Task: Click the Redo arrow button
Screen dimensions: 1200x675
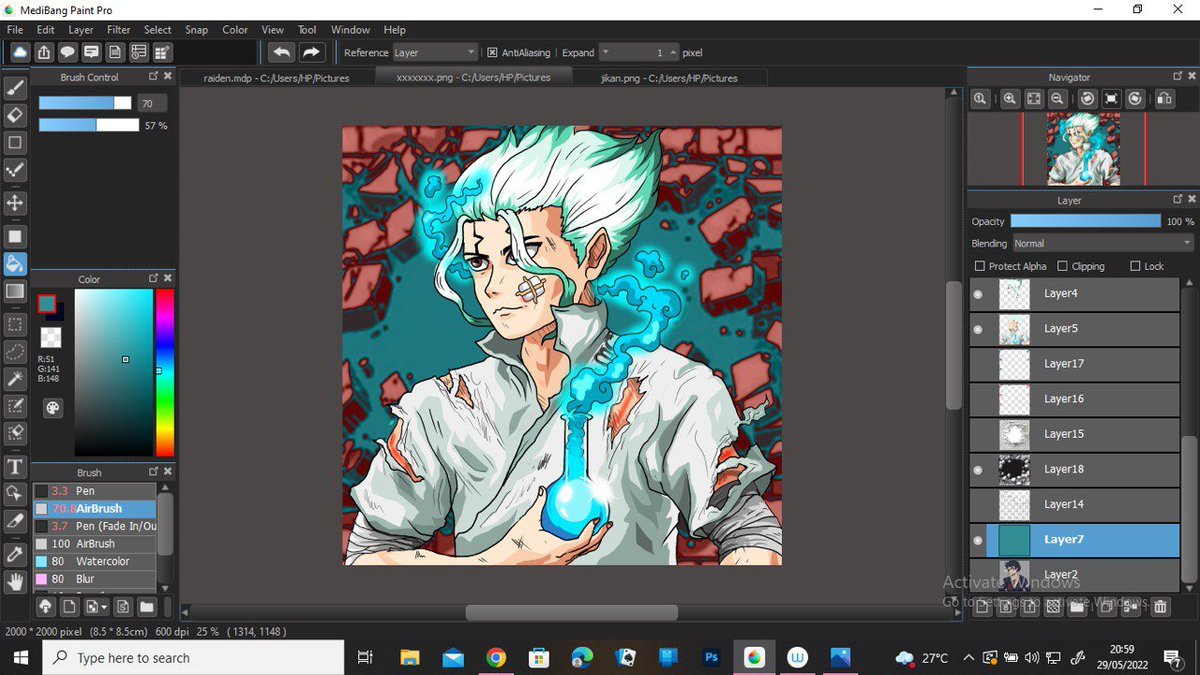Action: (312, 52)
